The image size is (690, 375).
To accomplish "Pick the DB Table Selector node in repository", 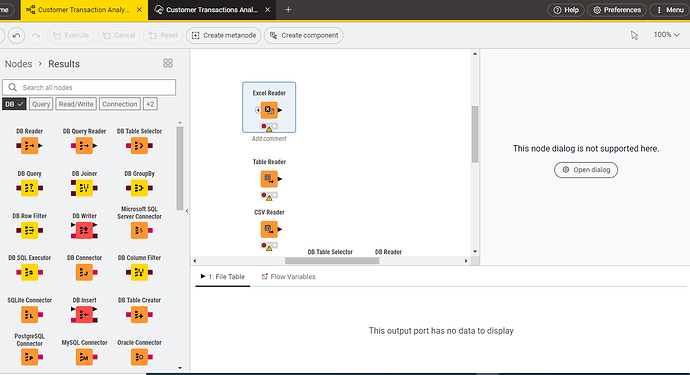I will [x=139, y=145].
